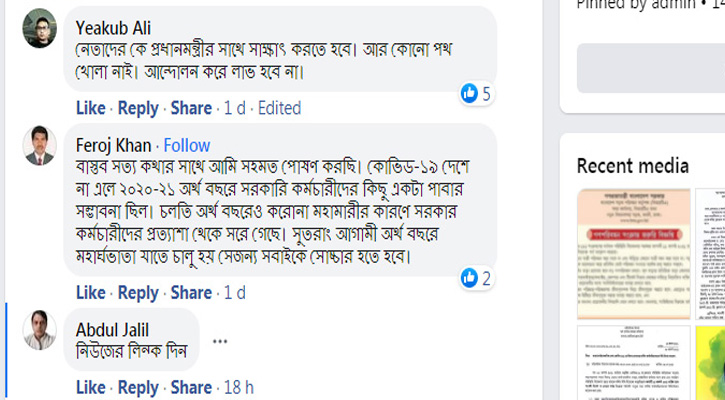Click like reaction icon on Feroj Khan's comment
Viewport: 725px width, 400px height.
(469, 278)
